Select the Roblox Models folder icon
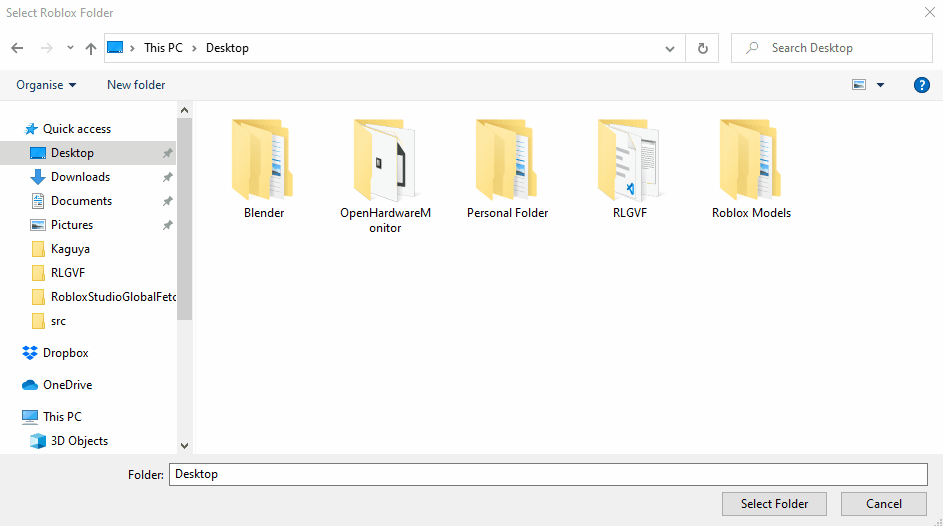Screen dimensions: 943x526 (751, 160)
